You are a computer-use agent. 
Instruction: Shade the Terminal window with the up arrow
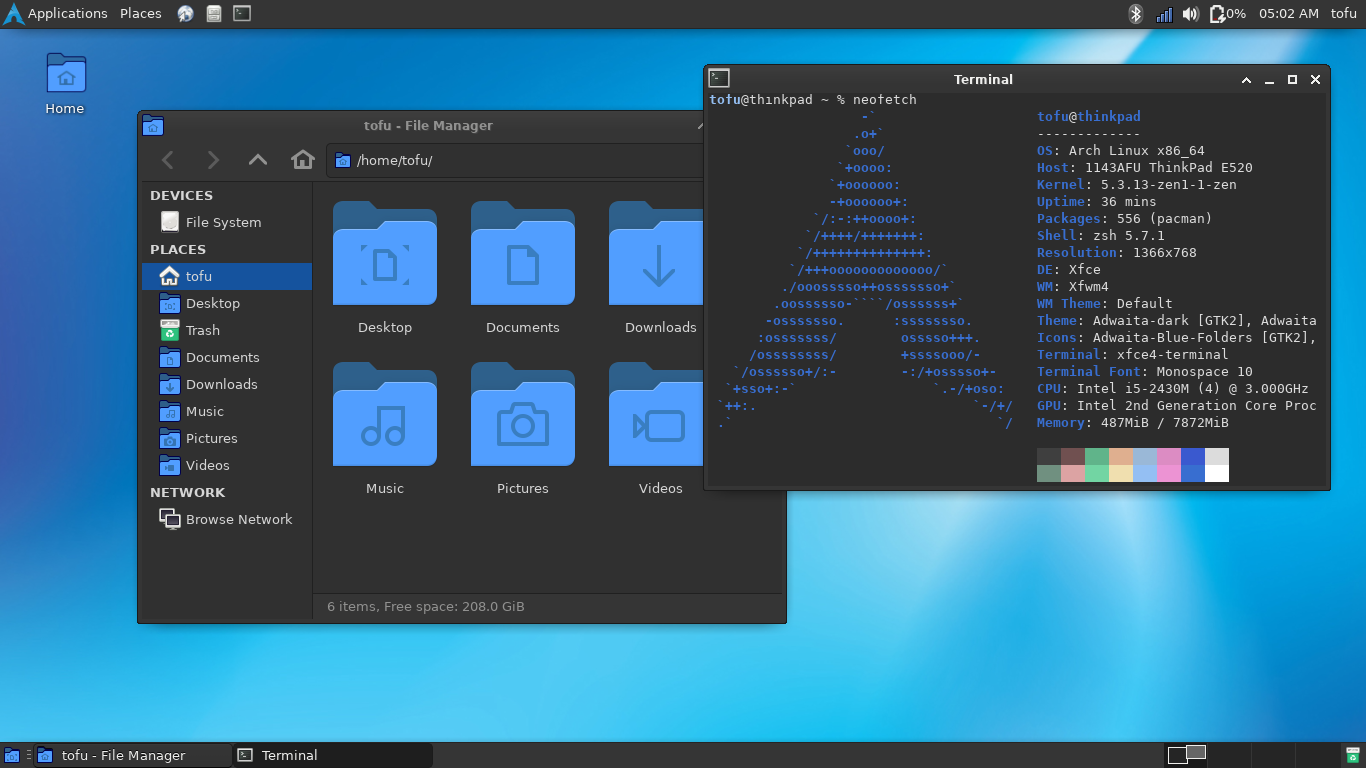[x=1246, y=80]
